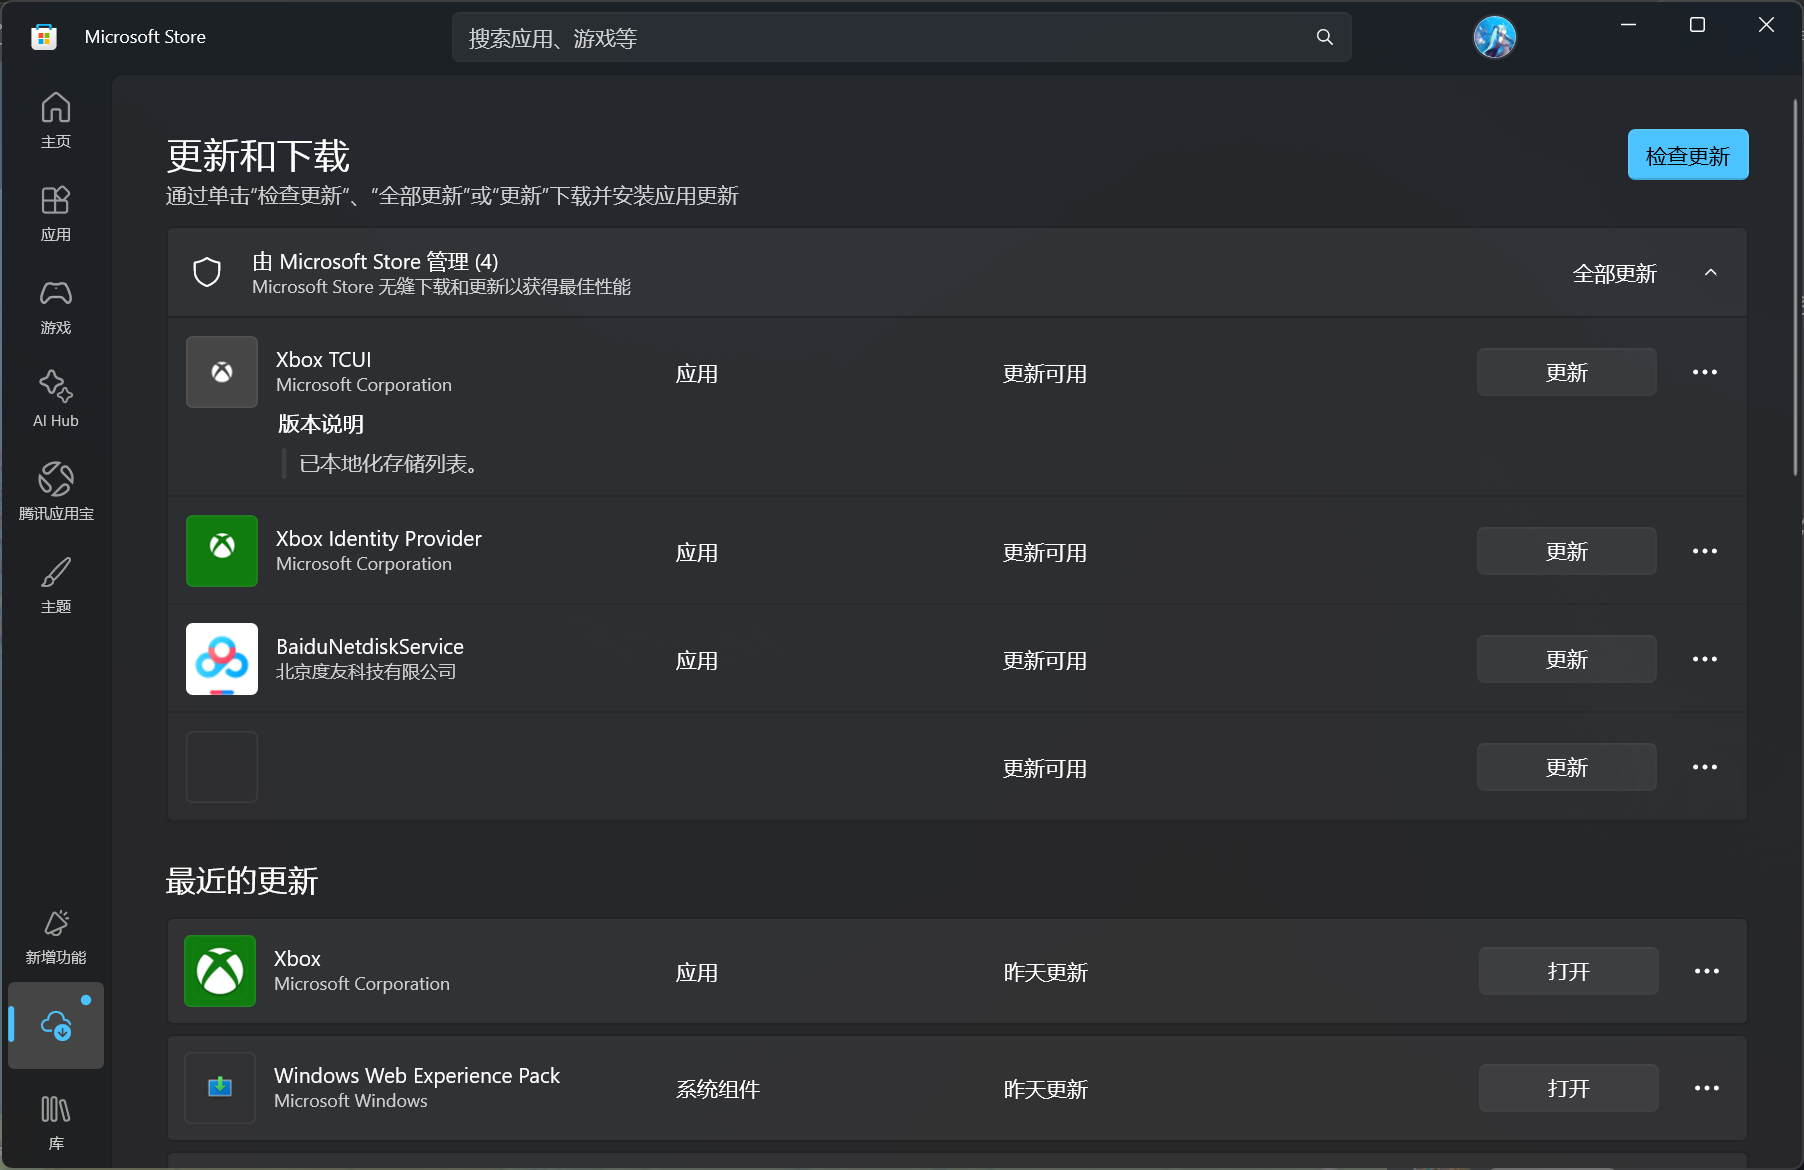Open the 游戏 gaming section

click(x=56, y=306)
